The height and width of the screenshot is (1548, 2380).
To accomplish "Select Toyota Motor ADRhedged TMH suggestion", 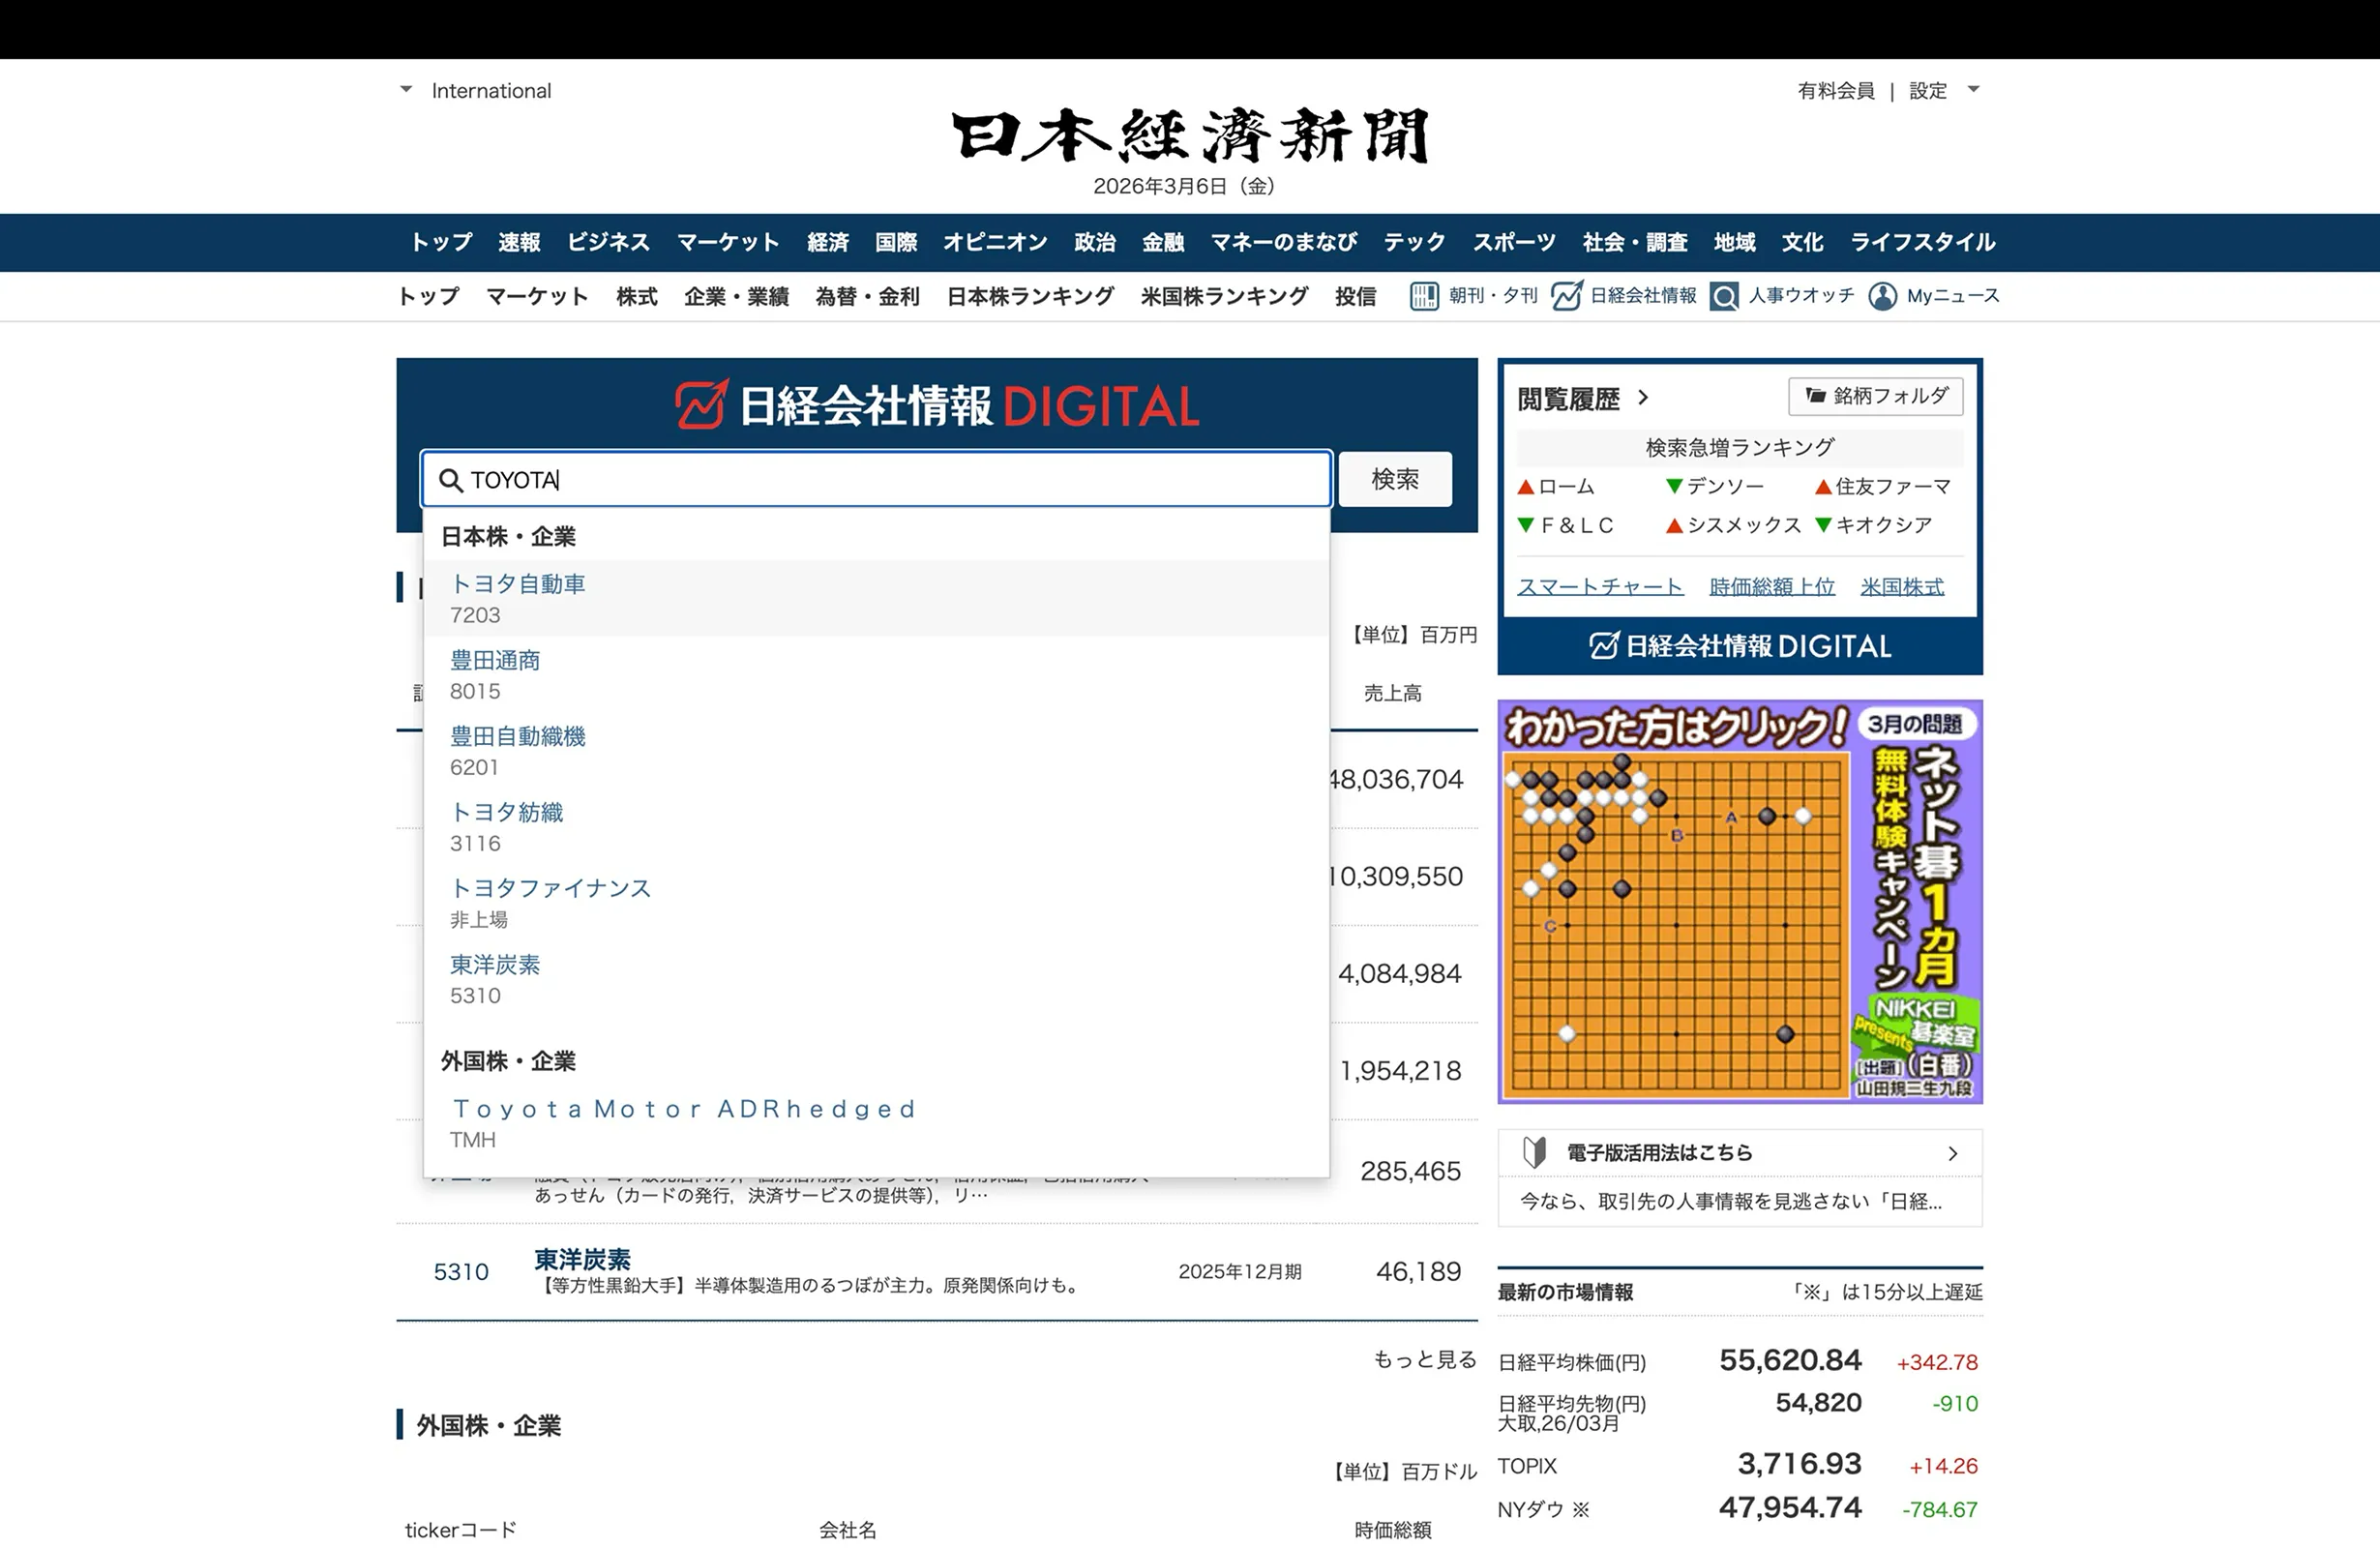I will [x=876, y=1123].
